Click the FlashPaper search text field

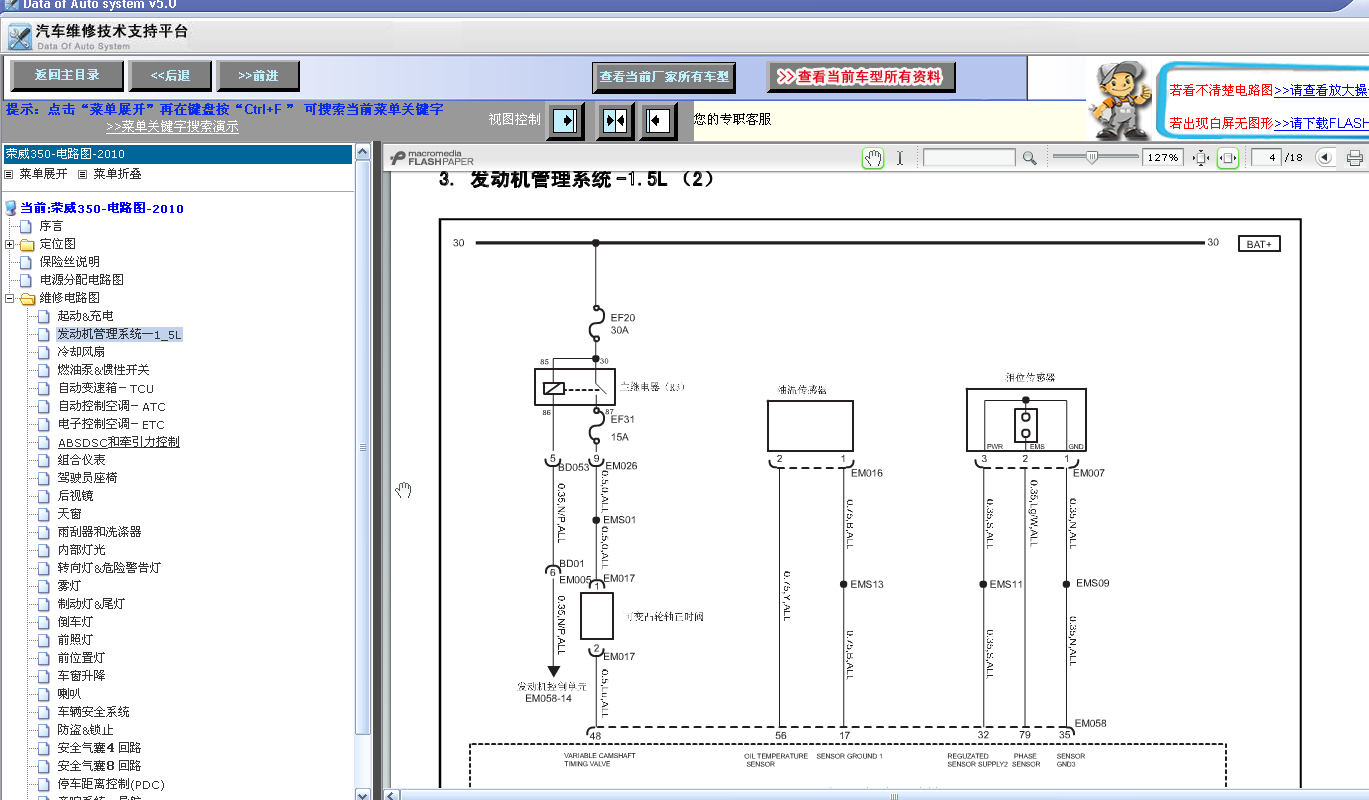click(x=969, y=158)
